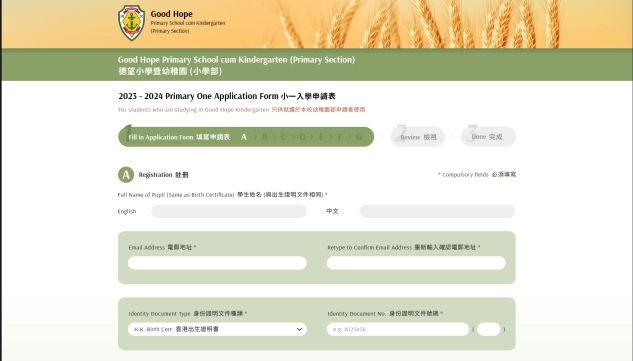Open the Review step pill

tap(418, 137)
